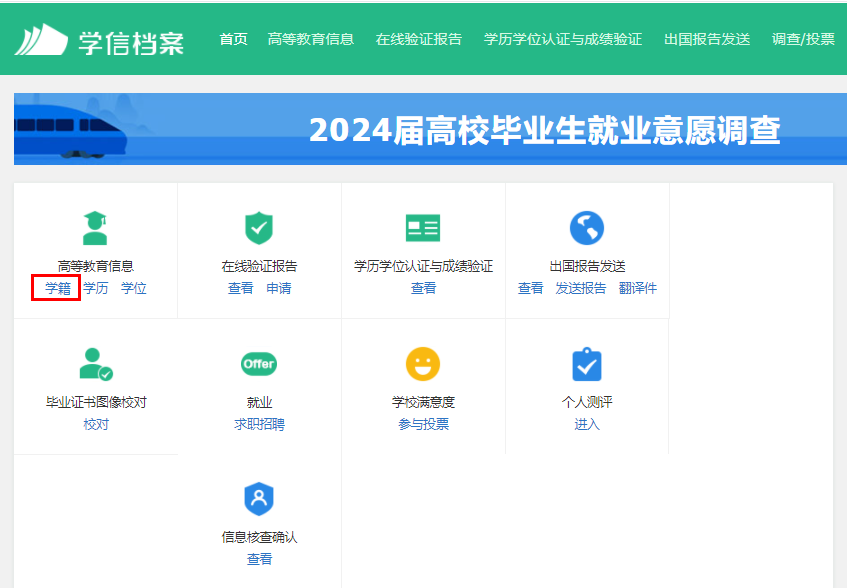Click the green Offer 就业 icon
847x588 pixels.
[x=259, y=364]
